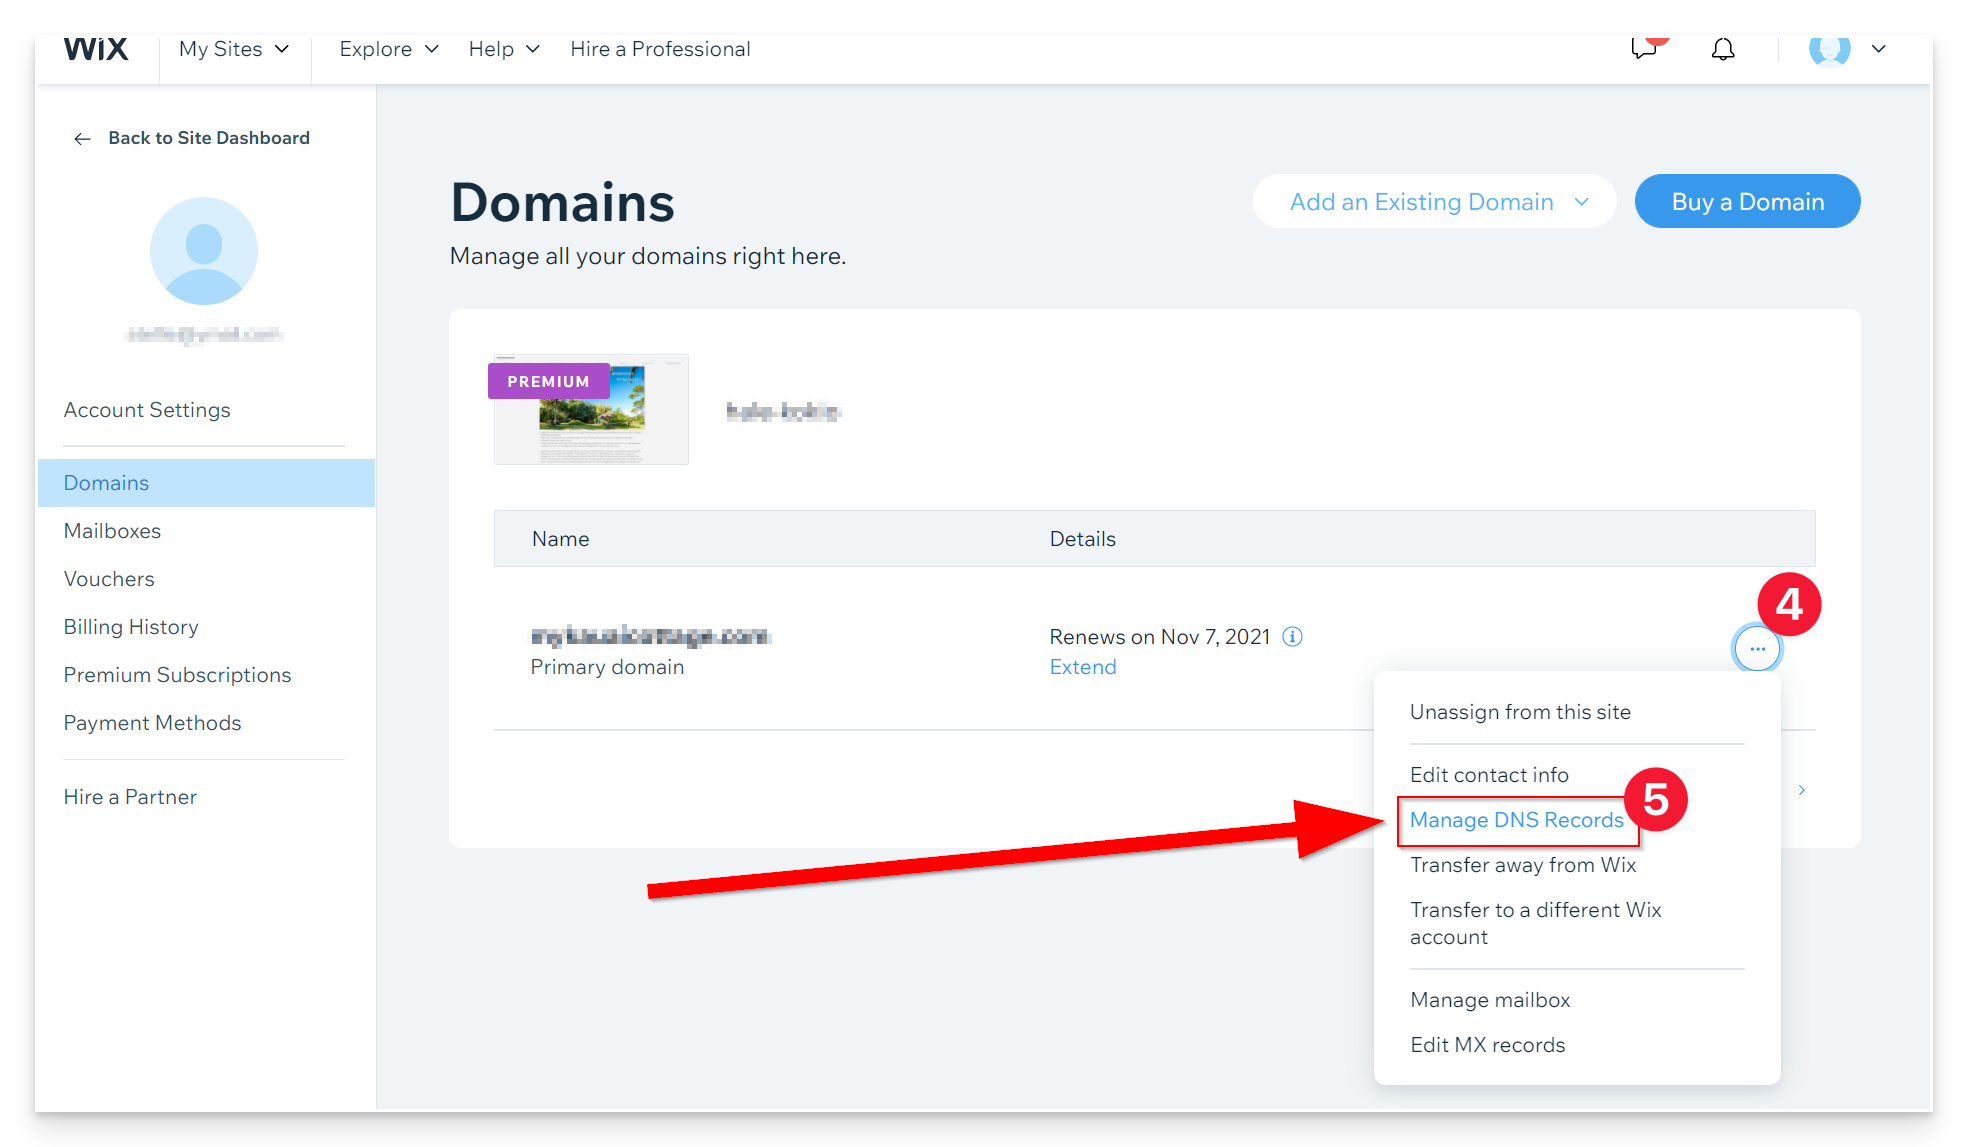Click the Renews on Nov 7, 2021 text

point(1159,637)
